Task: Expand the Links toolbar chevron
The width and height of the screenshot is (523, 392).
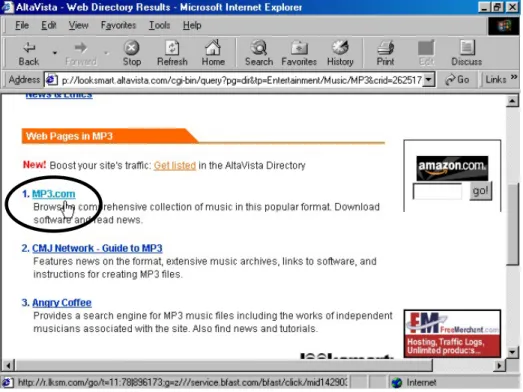Action: pos(514,77)
